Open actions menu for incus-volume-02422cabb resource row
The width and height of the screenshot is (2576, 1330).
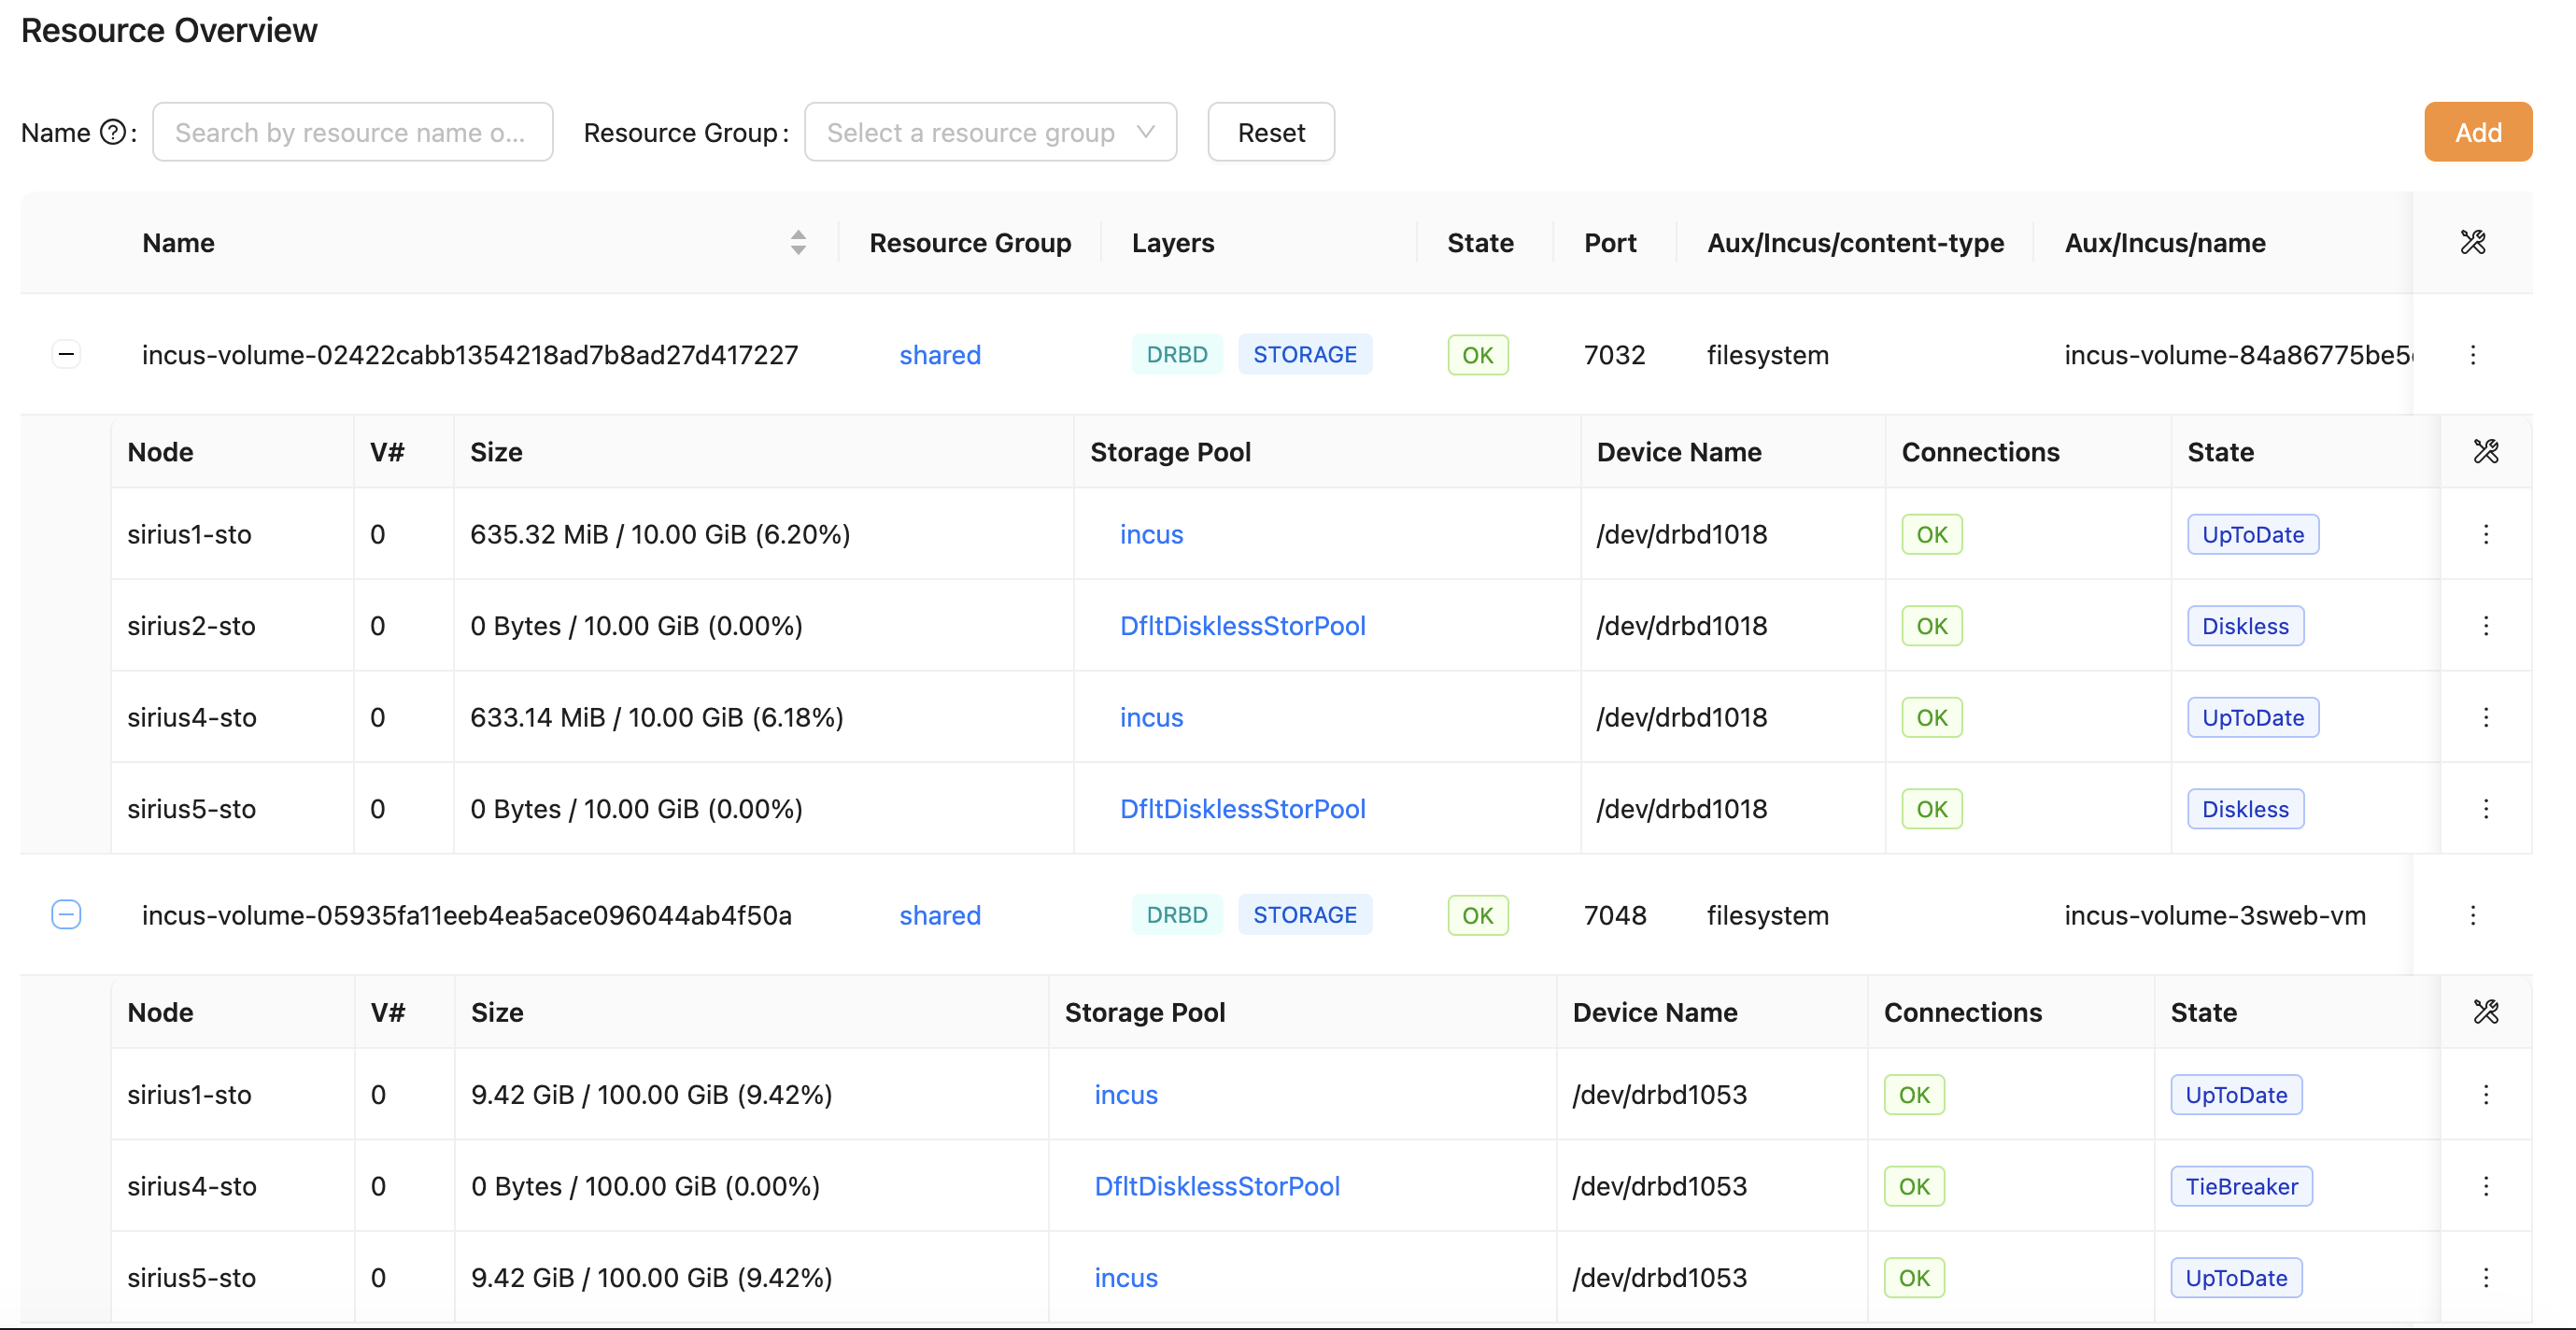2472,355
